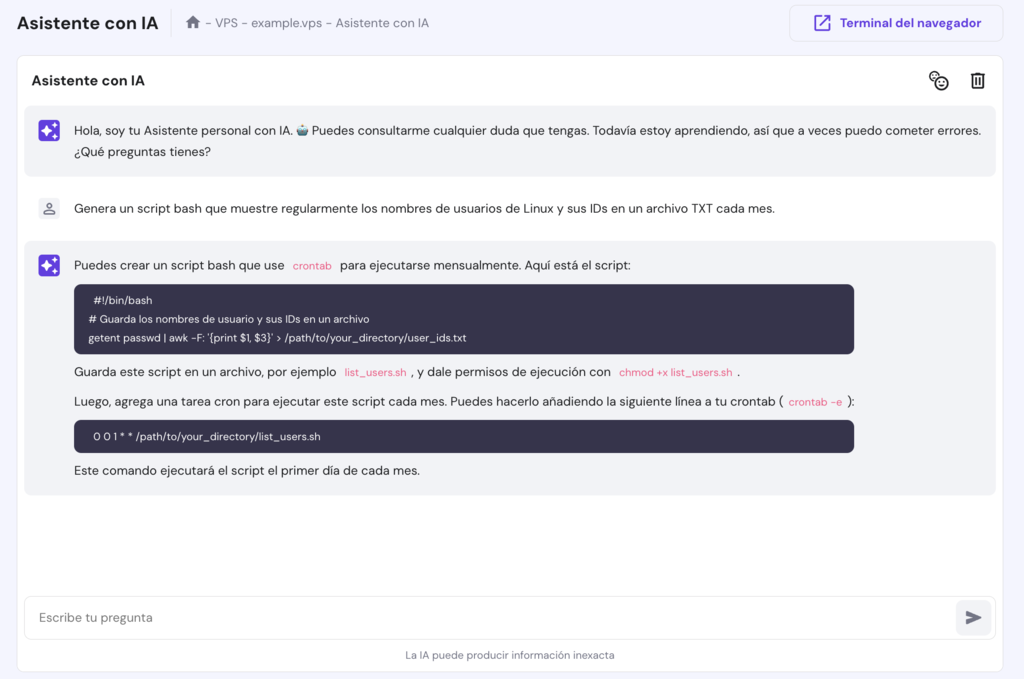
Task: Select the list_users.sh filename snippet
Action: (375, 371)
